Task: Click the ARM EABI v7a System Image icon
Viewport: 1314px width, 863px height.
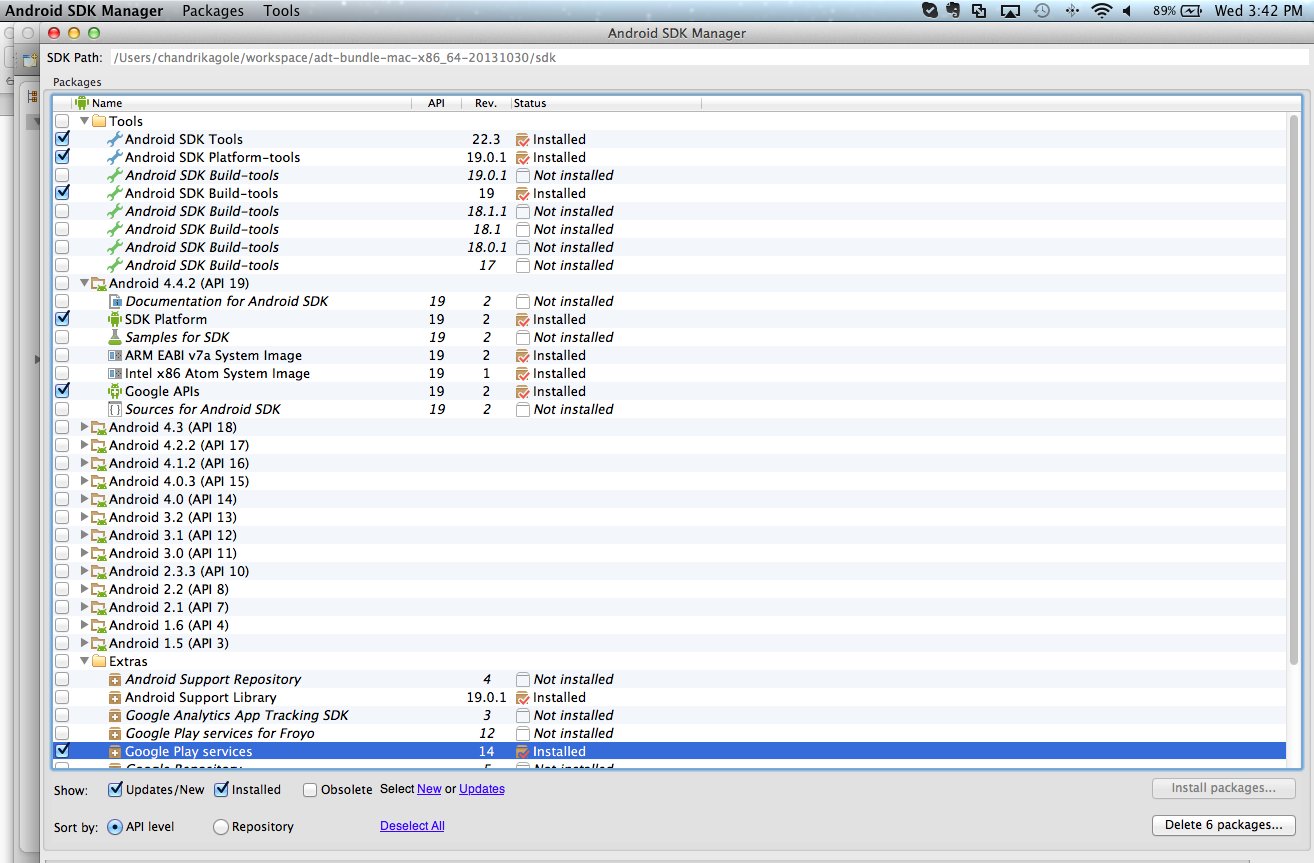Action: 115,355
